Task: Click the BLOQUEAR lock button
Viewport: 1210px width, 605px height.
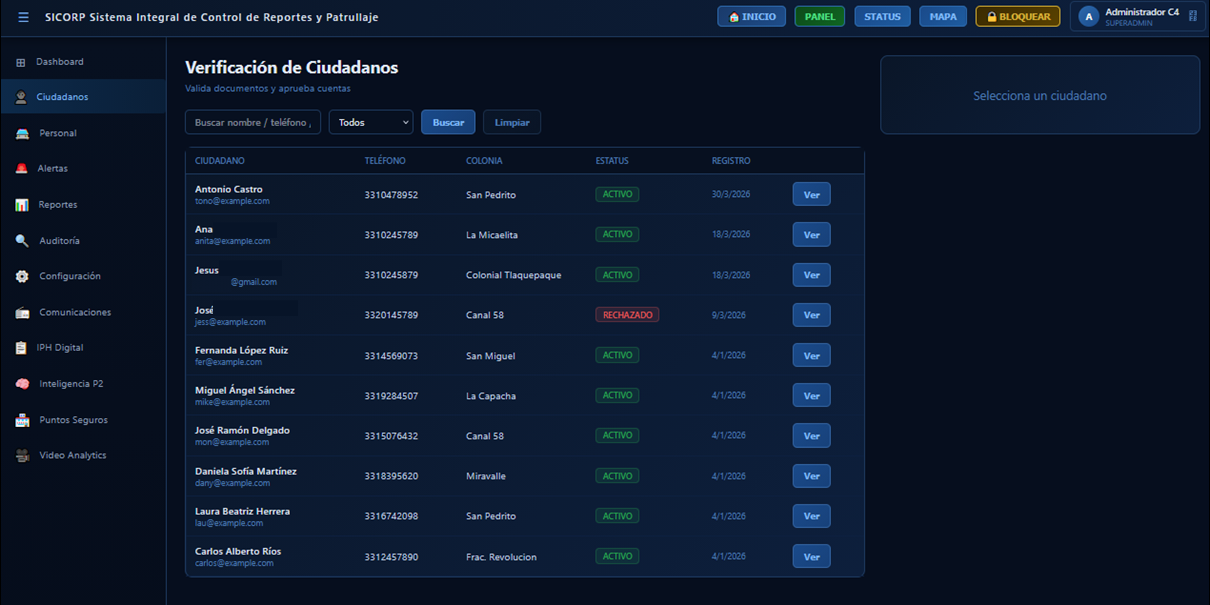Action: tap(1018, 17)
